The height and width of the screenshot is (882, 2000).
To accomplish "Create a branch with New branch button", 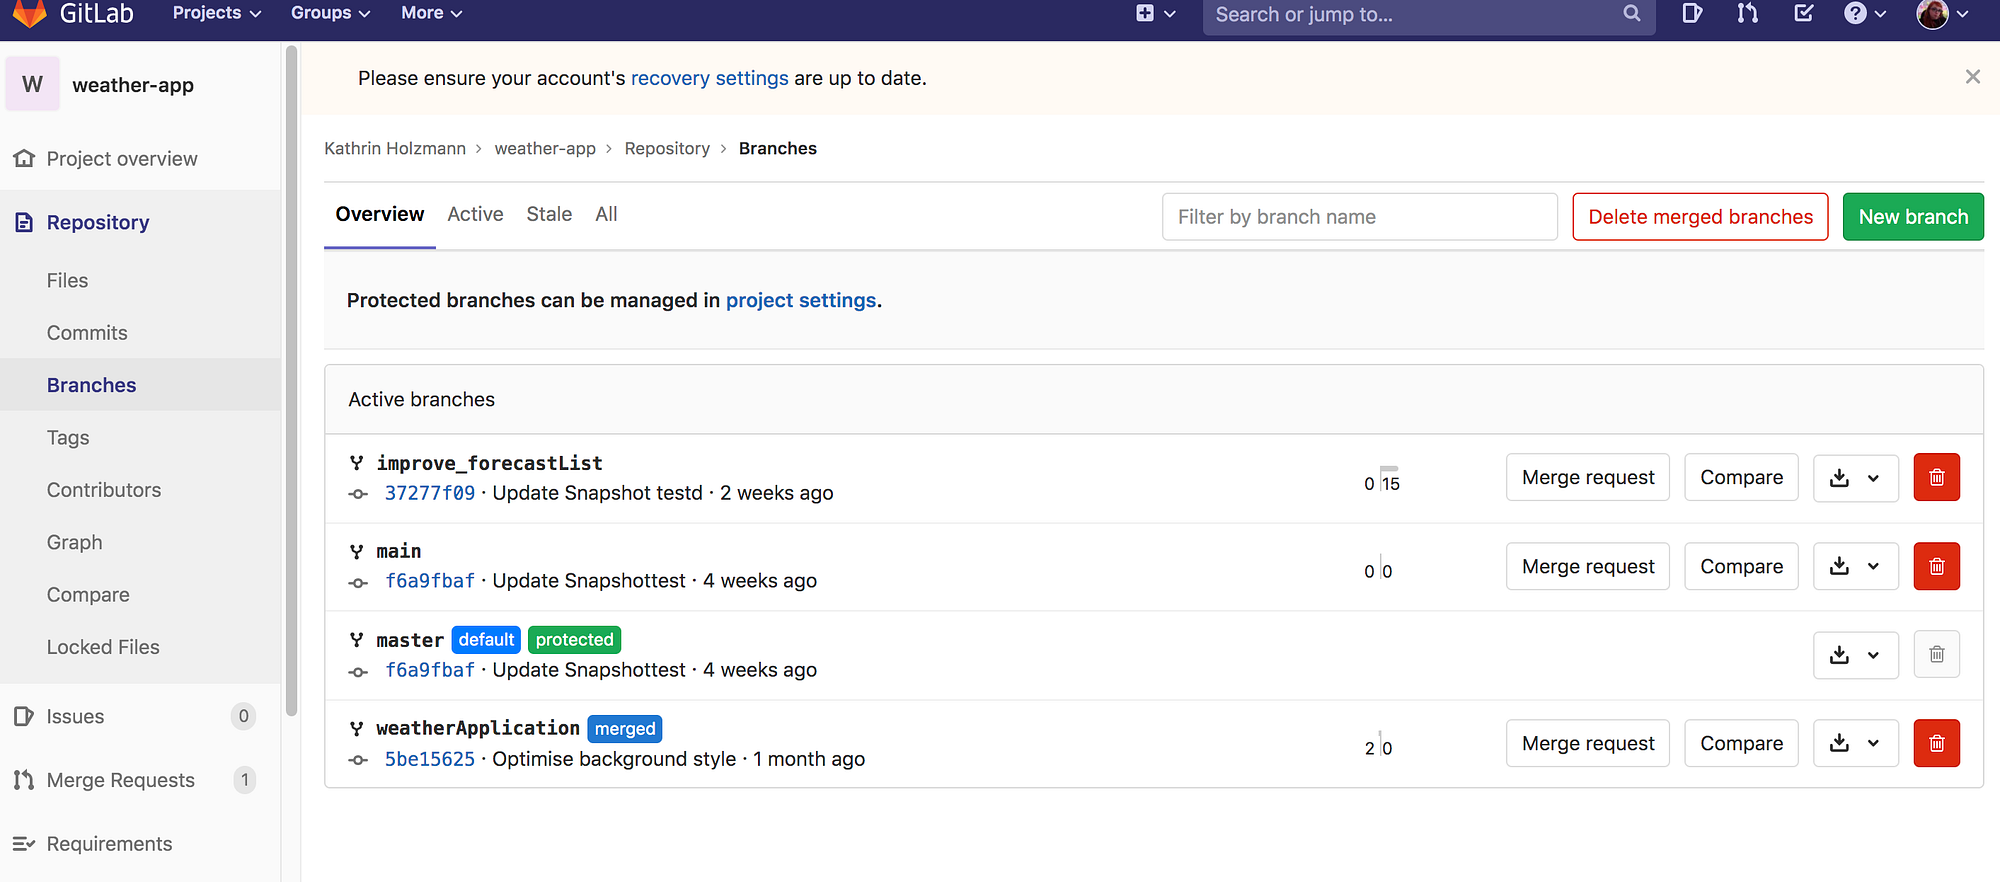I will pyautogui.click(x=1913, y=217).
